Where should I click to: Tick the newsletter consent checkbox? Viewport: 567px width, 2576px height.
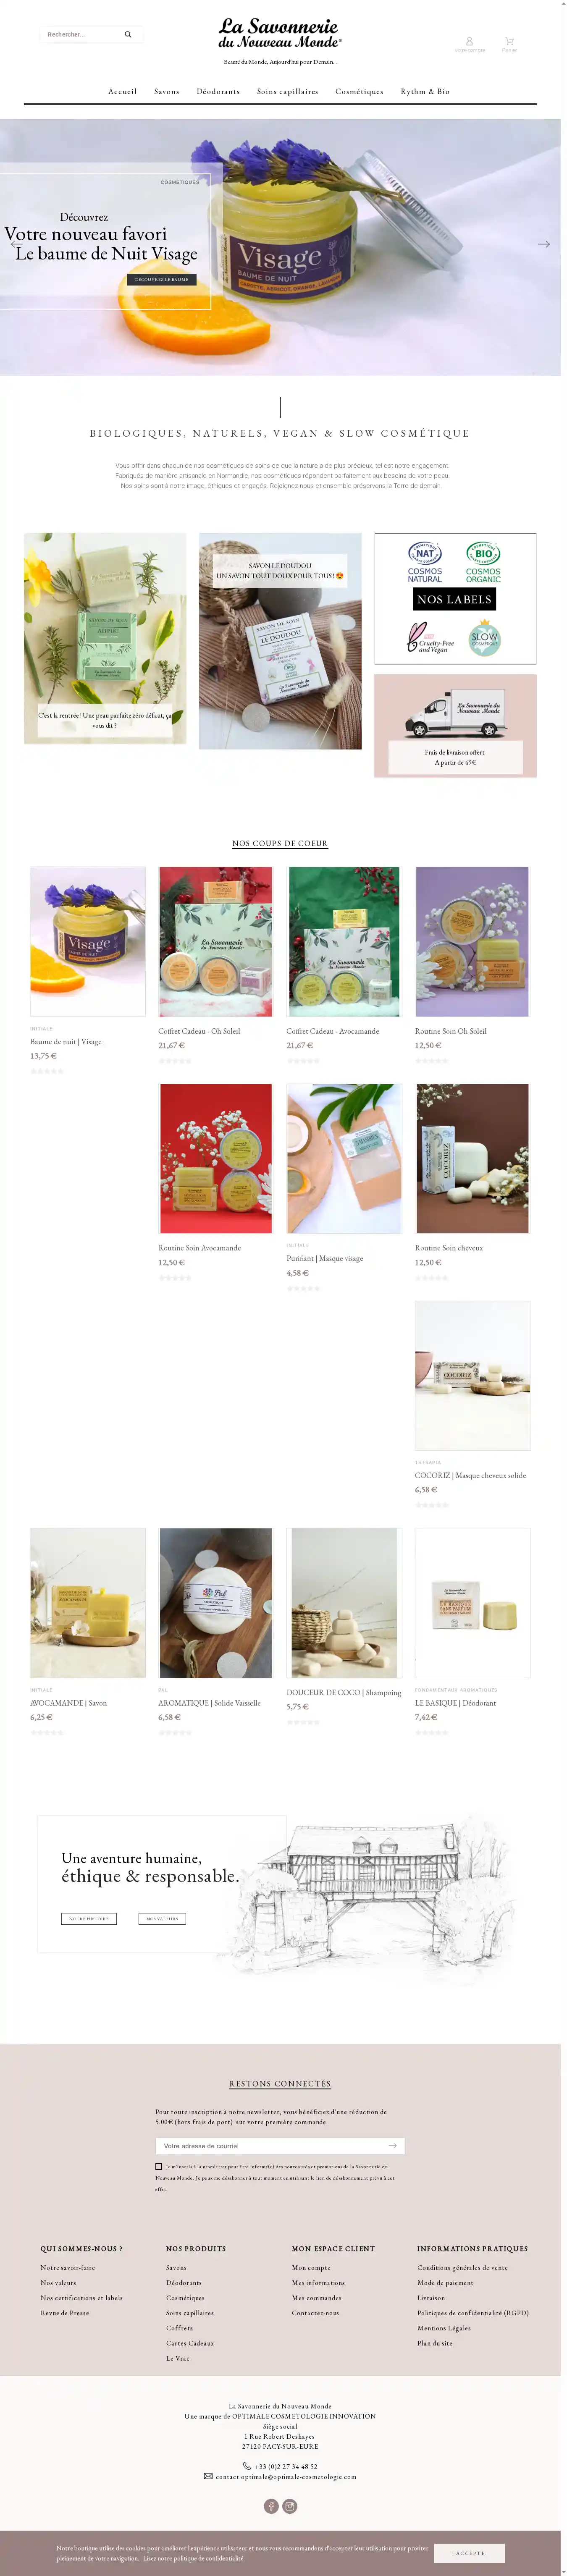pos(159,2166)
